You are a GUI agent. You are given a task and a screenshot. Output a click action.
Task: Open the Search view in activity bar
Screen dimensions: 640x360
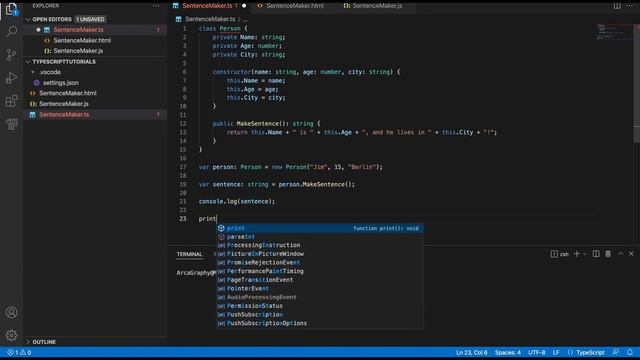point(11,31)
